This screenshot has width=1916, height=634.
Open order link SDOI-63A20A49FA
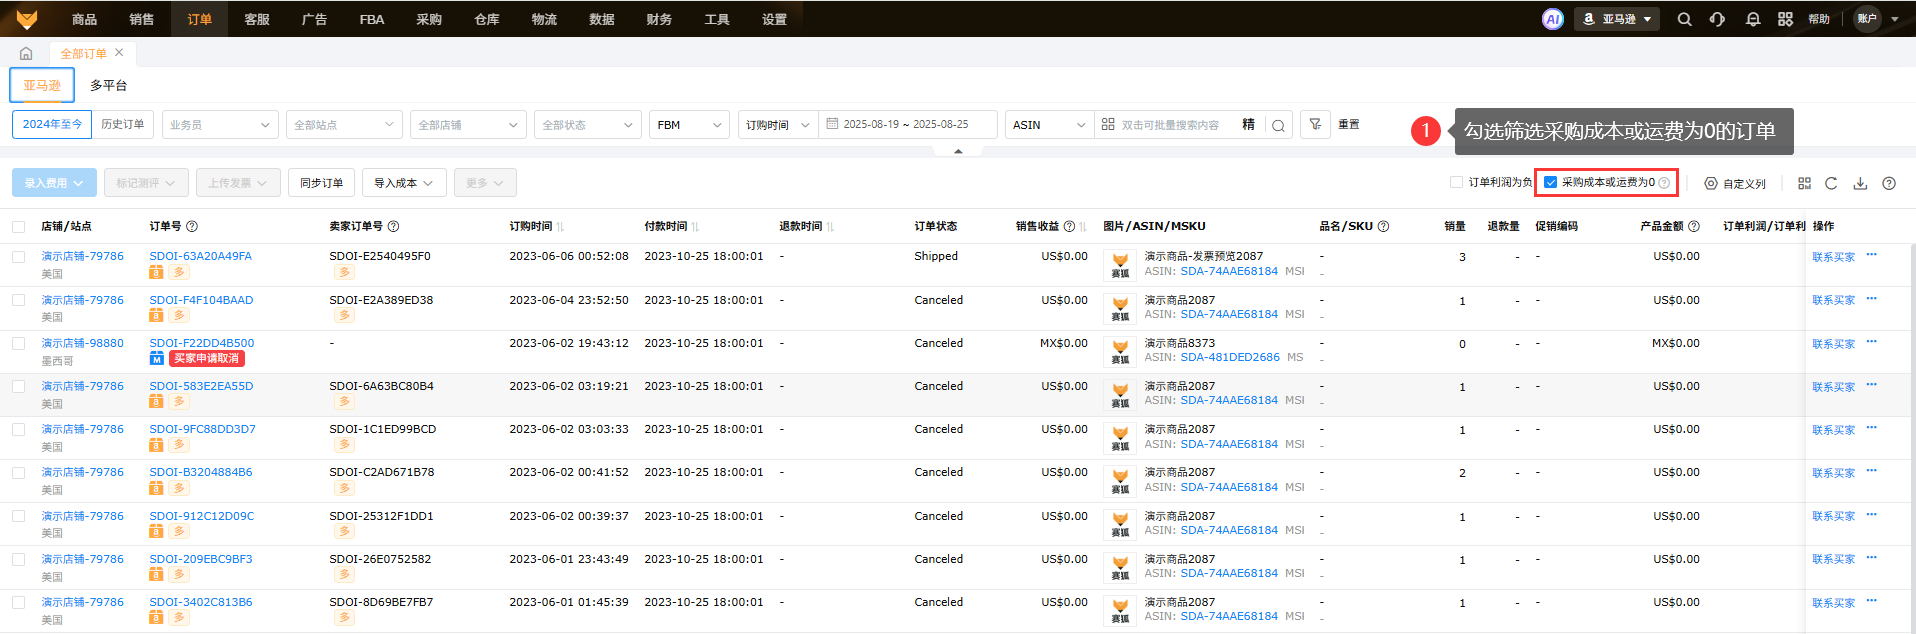[x=200, y=256]
